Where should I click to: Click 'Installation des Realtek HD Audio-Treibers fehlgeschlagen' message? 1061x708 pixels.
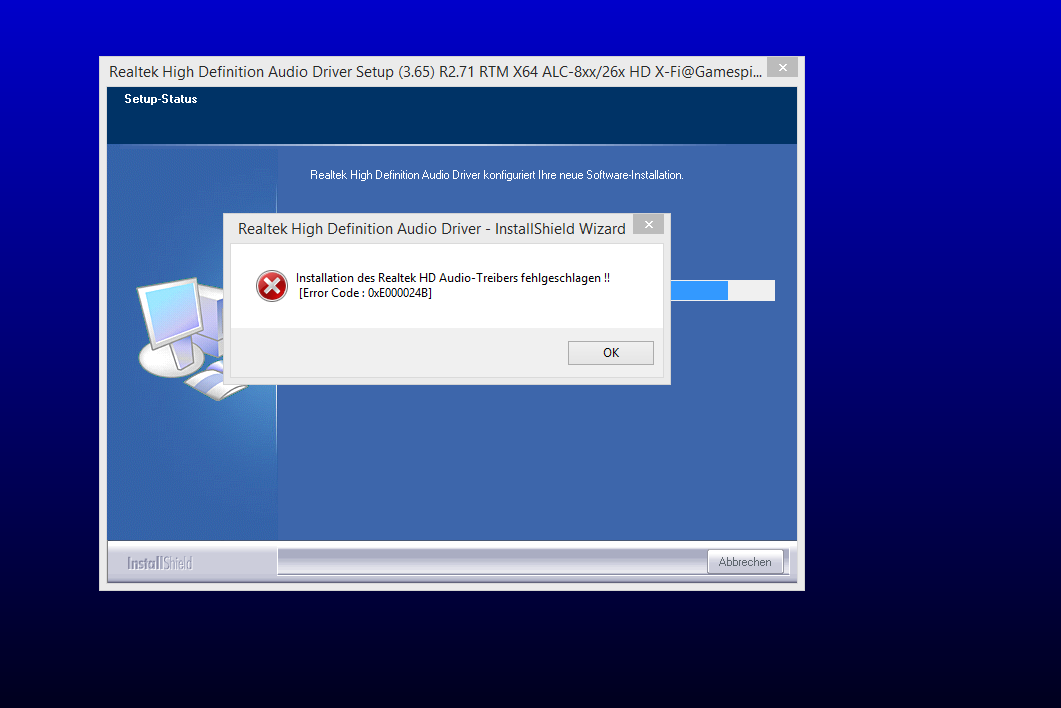tap(452, 278)
